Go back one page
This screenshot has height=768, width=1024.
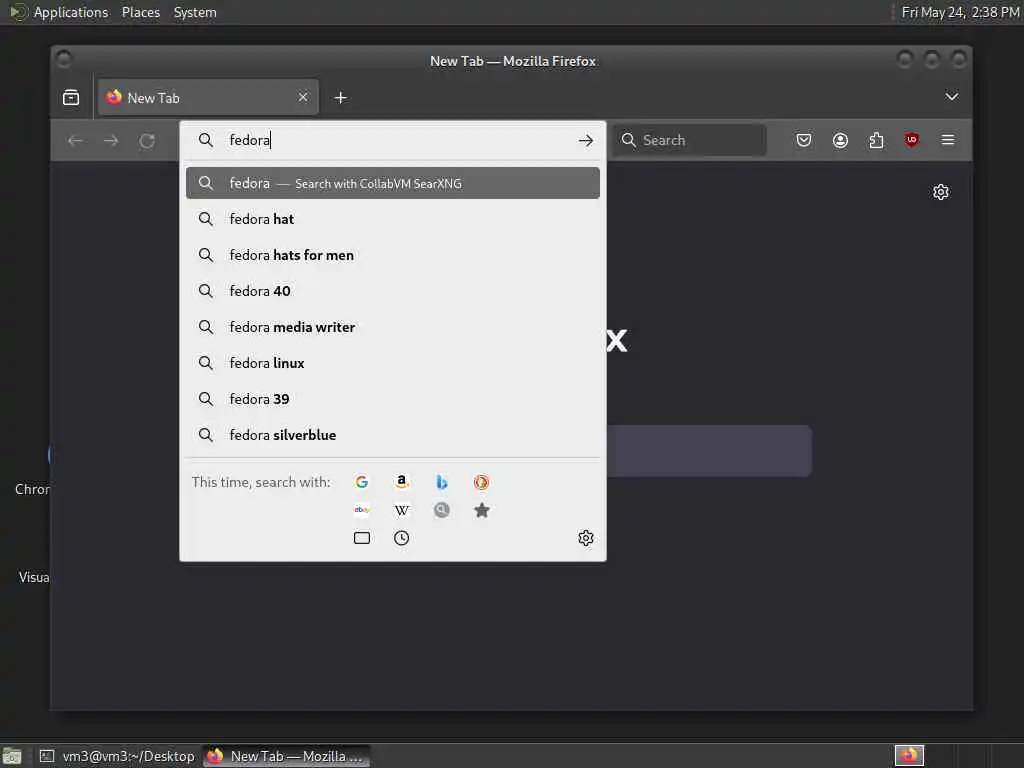click(x=75, y=140)
